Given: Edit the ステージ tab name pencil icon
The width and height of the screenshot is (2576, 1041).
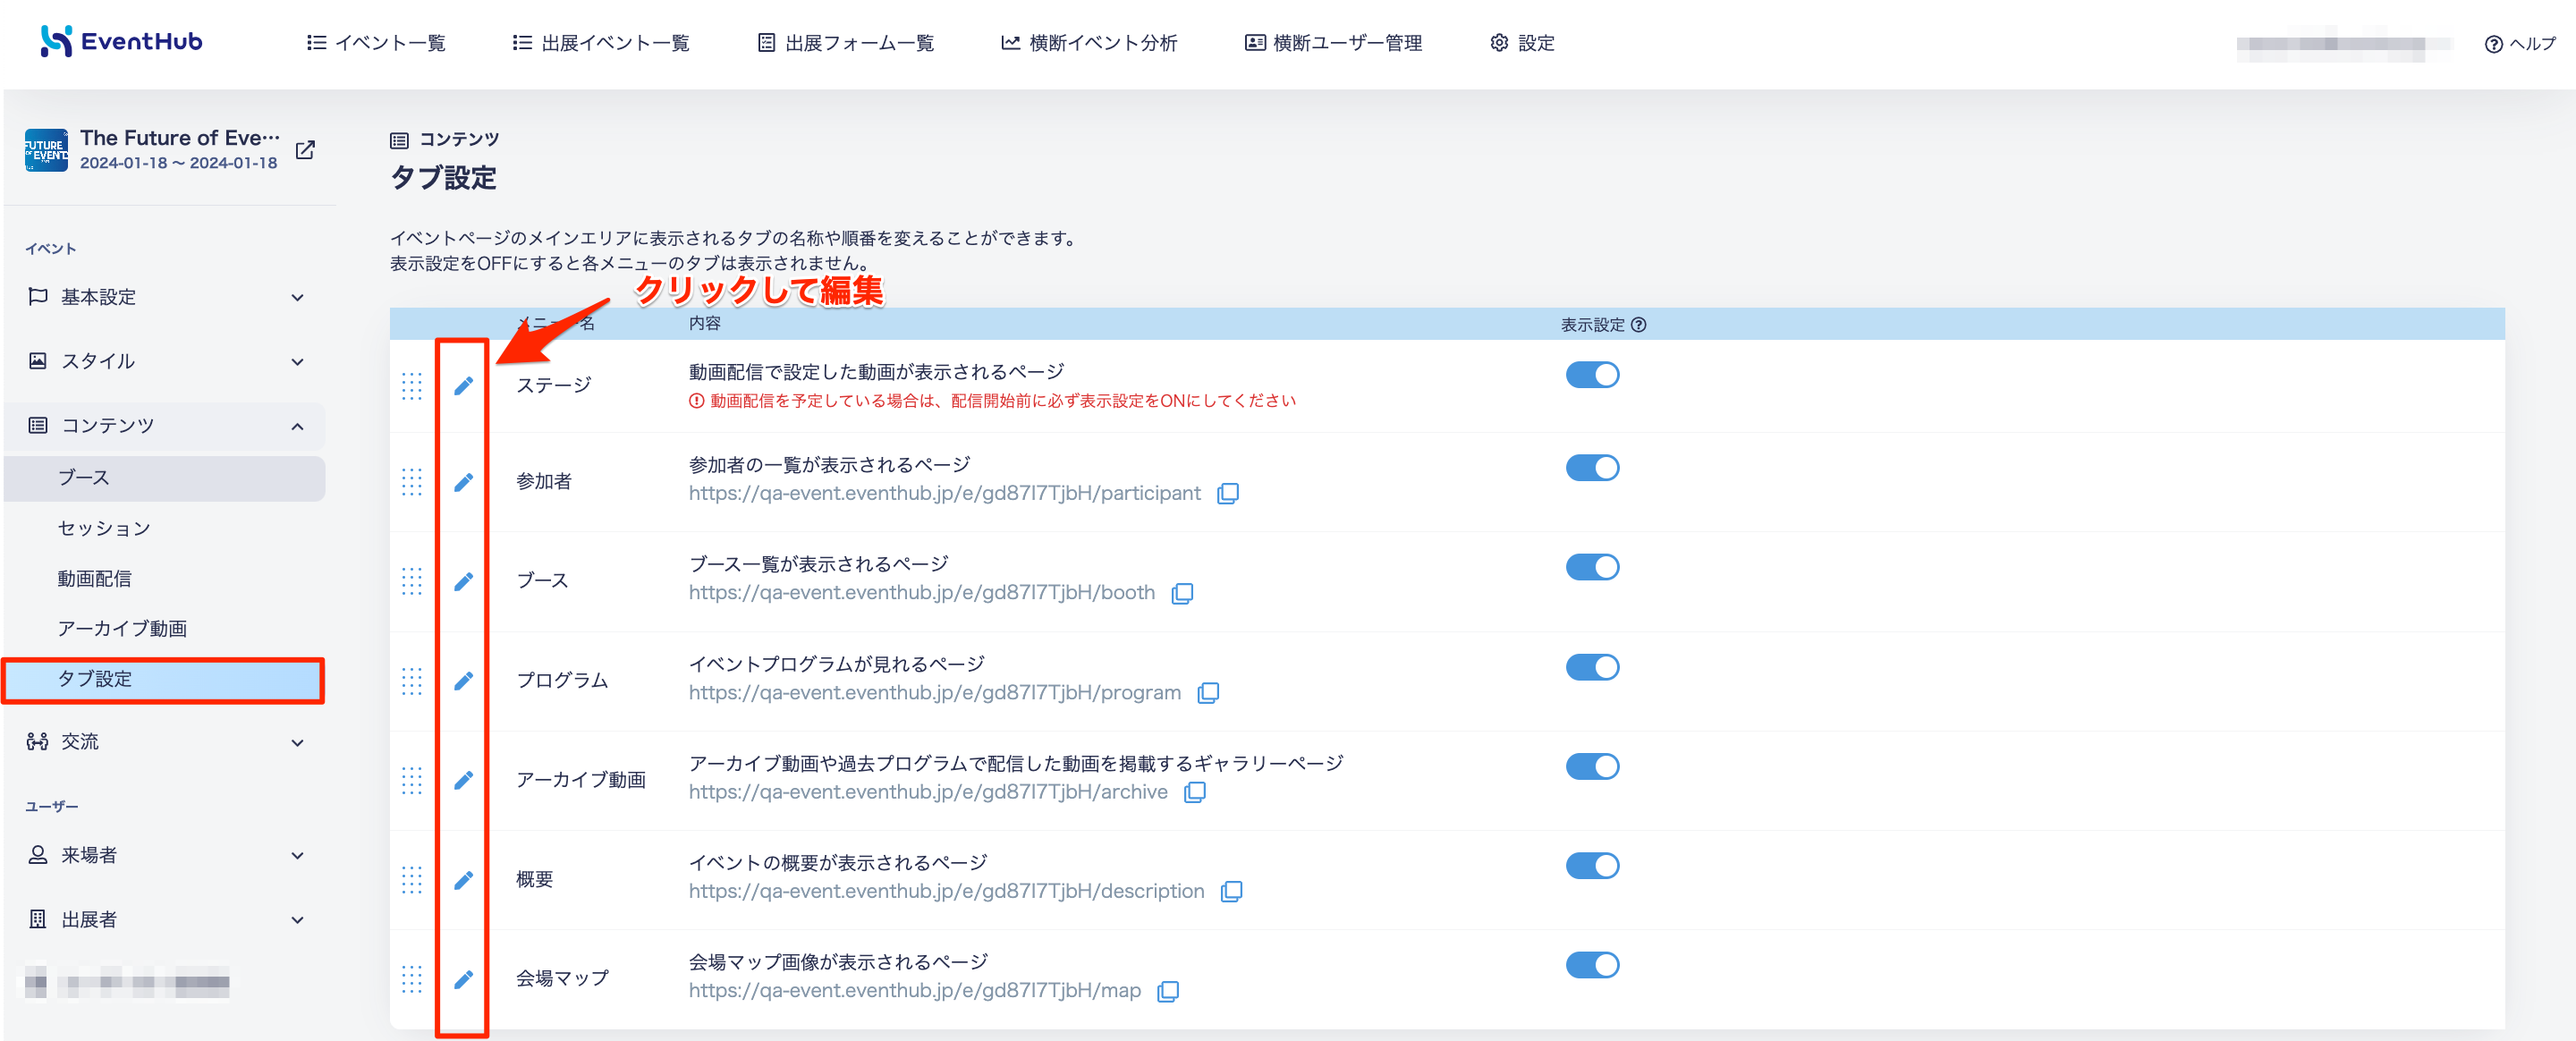Looking at the screenshot, I should [463, 385].
